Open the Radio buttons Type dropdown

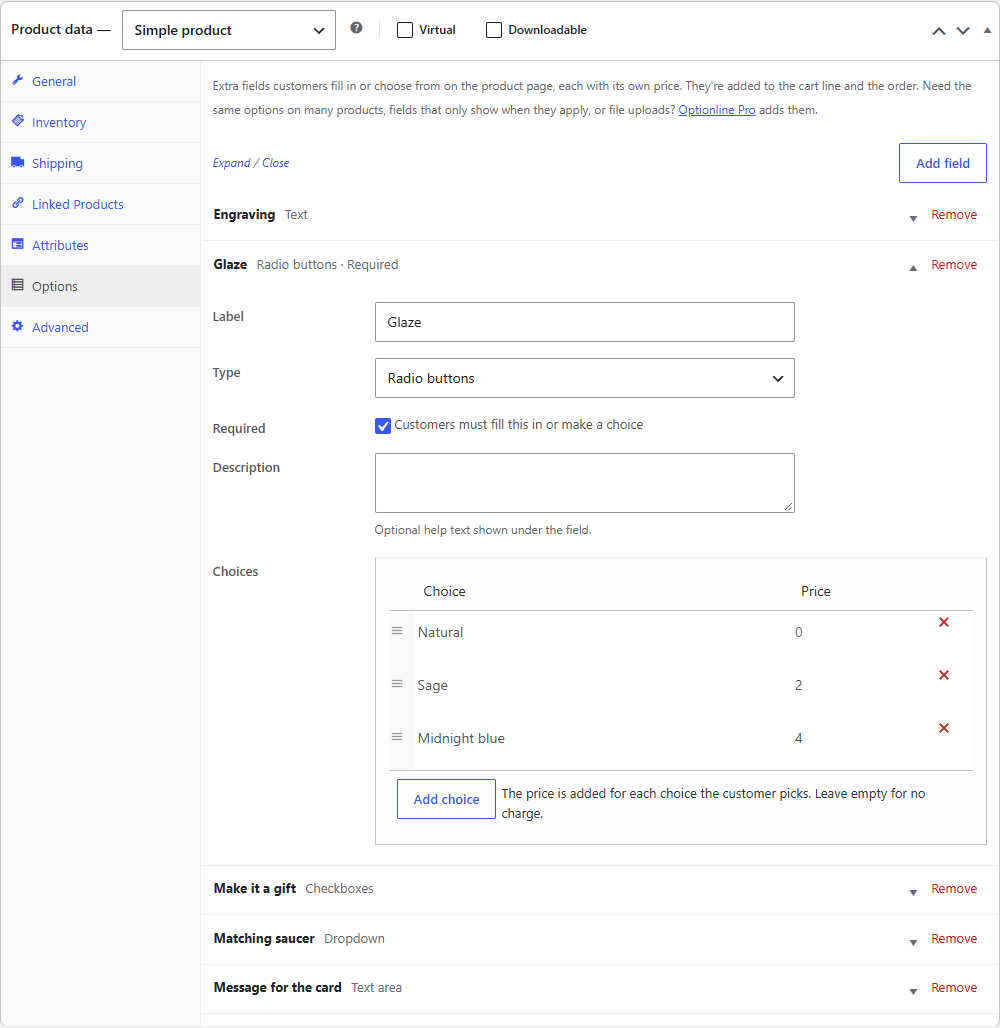[x=585, y=378]
